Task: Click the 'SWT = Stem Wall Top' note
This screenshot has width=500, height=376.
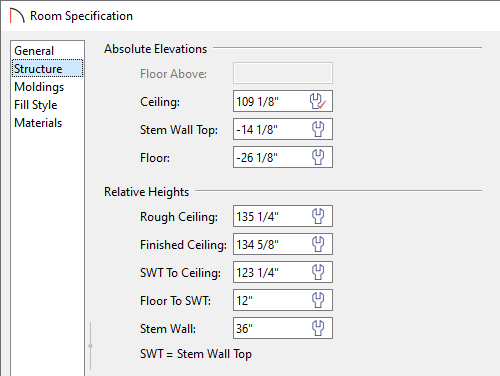Action: tap(196, 354)
